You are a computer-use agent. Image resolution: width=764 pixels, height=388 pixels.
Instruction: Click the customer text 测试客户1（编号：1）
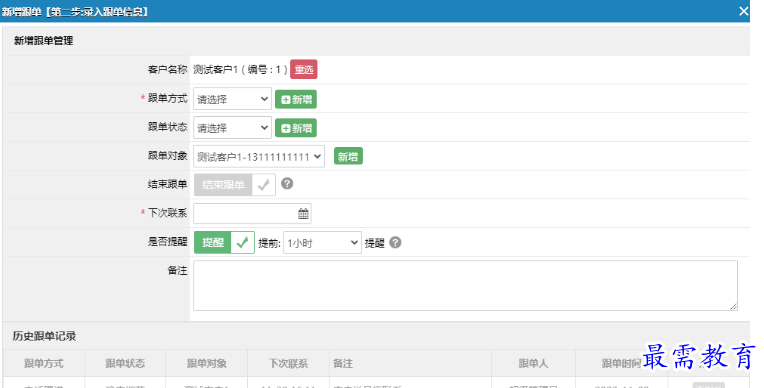click(240, 69)
